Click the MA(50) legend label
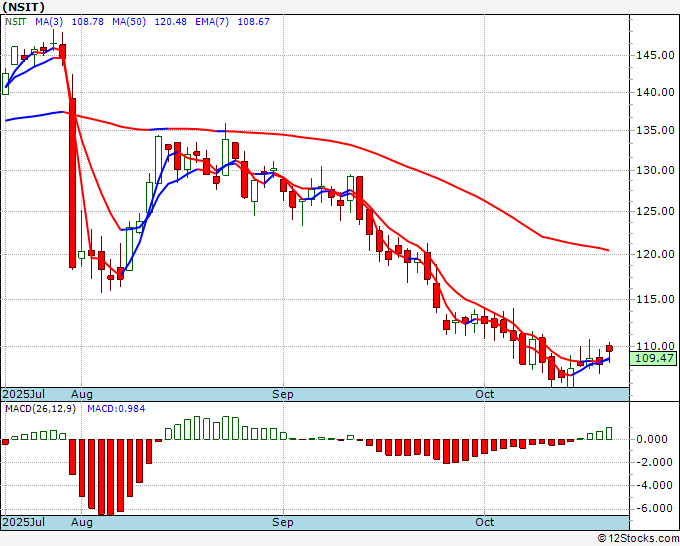This screenshot has width=680, height=546. tap(129, 22)
